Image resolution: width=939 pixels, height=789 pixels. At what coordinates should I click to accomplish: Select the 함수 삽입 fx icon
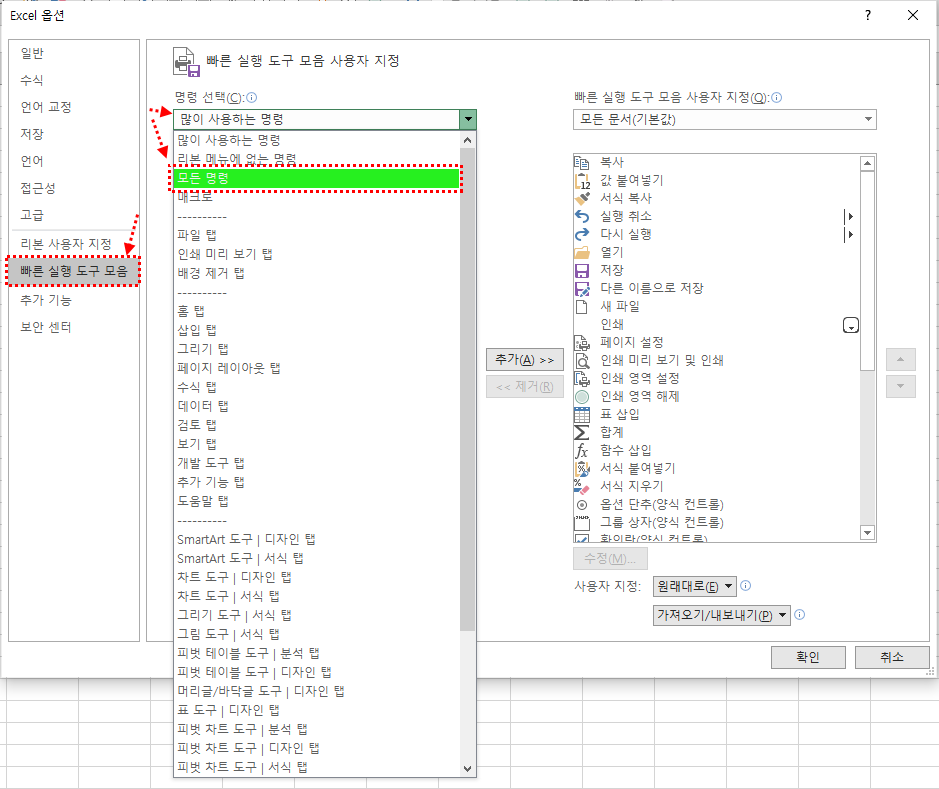click(x=581, y=450)
